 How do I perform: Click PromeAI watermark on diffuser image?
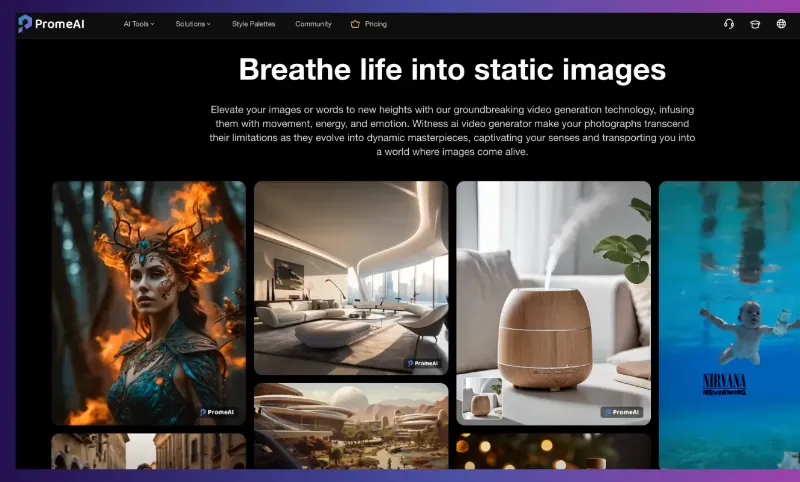click(620, 411)
